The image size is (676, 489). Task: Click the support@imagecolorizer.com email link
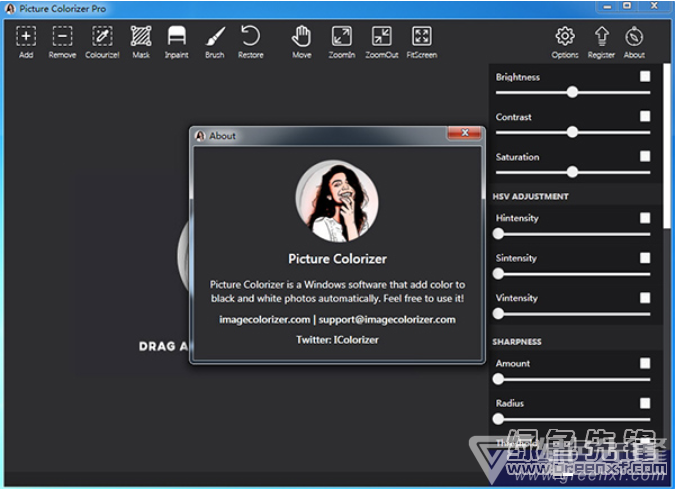pos(387,320)
